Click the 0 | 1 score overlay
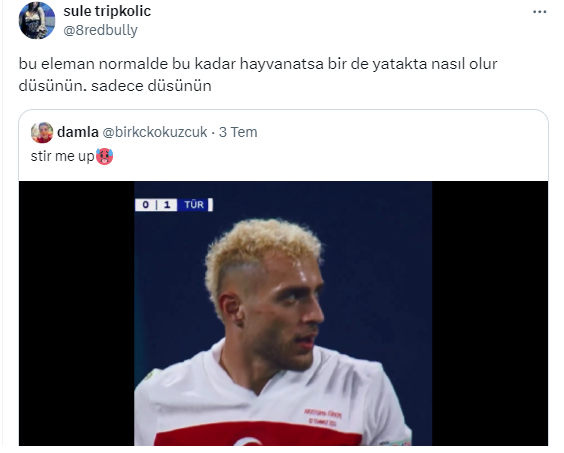 pyautogui.click(x=156, y=205)
